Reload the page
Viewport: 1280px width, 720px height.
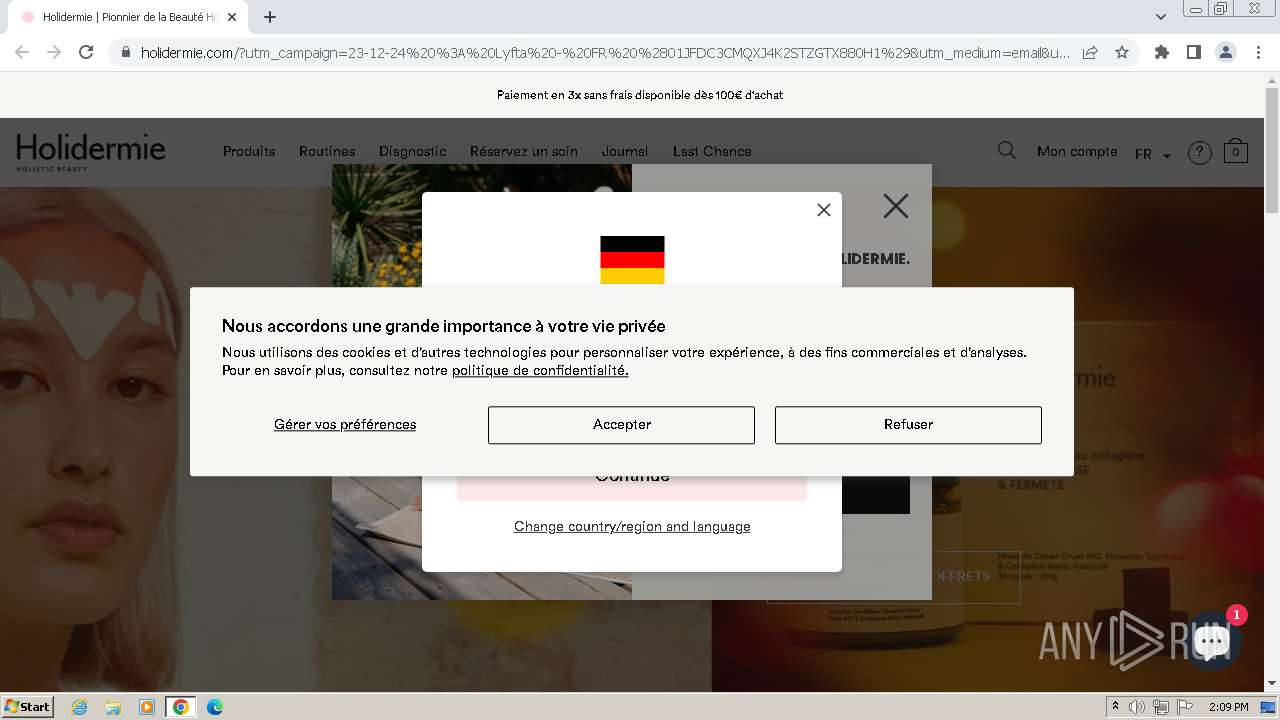pyautogui.click(x=86, y=52)
